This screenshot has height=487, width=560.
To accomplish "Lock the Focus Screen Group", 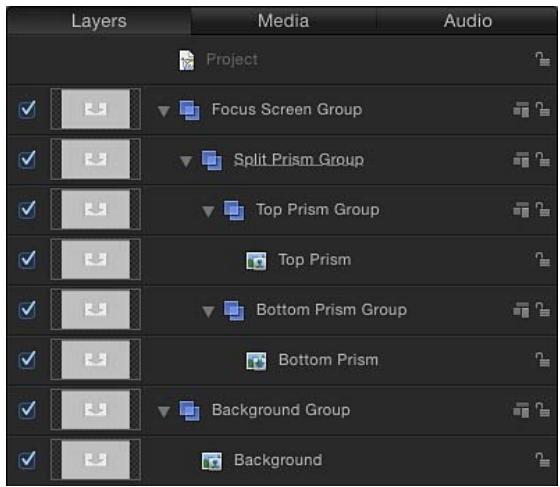I will tap(542, 109).
